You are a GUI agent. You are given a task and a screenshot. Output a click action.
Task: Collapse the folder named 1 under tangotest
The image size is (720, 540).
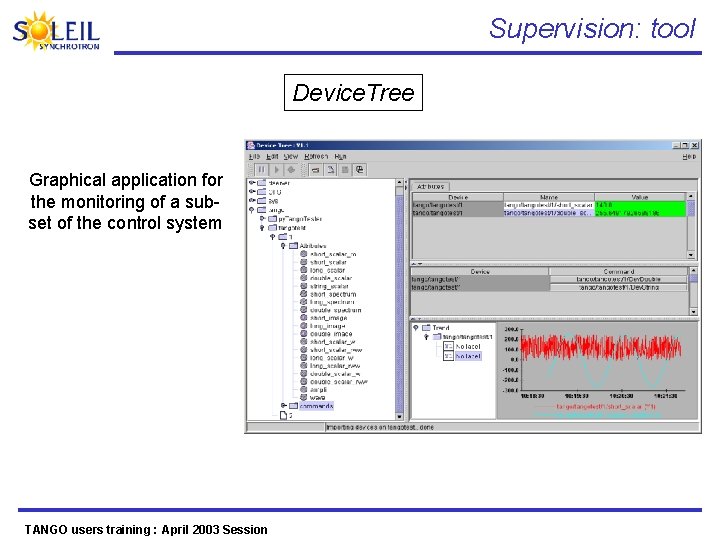coord(273,237)
